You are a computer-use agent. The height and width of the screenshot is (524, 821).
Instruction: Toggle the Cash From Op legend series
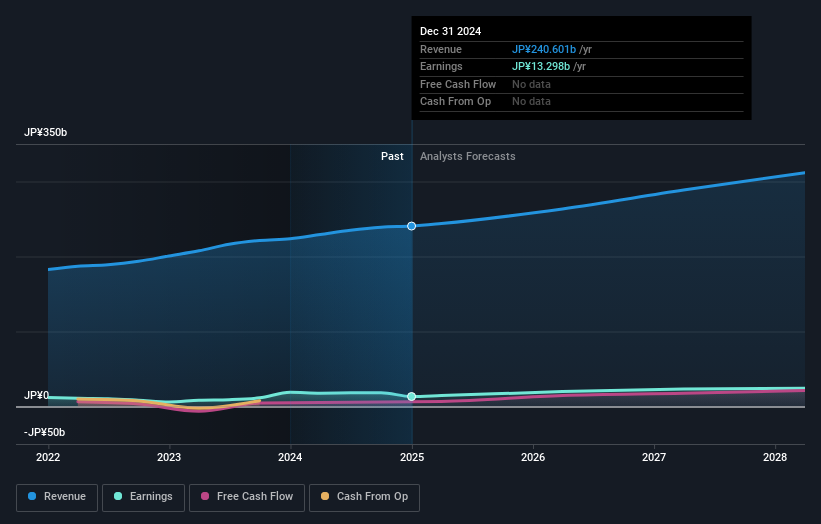point(364,497)
